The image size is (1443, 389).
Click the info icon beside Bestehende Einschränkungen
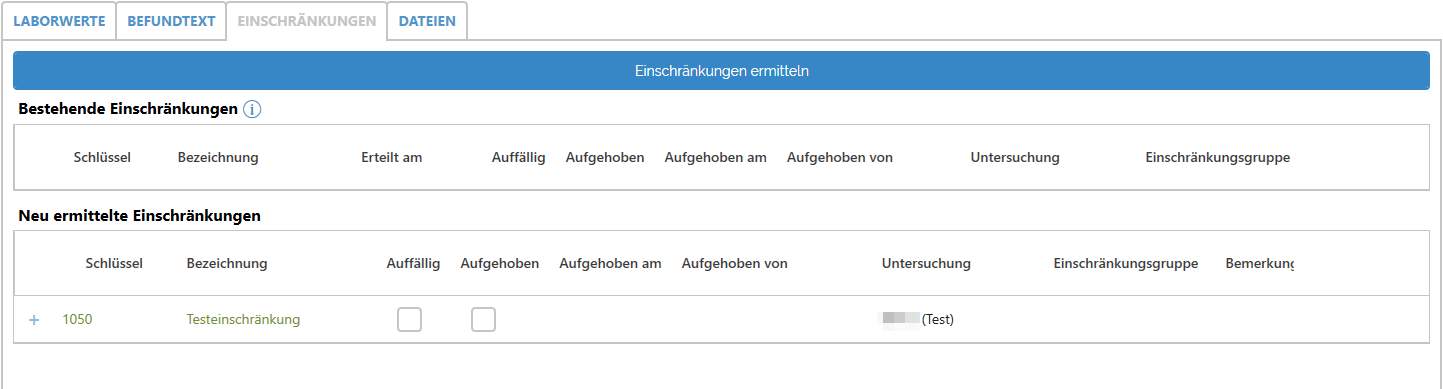tap(252, 109)
